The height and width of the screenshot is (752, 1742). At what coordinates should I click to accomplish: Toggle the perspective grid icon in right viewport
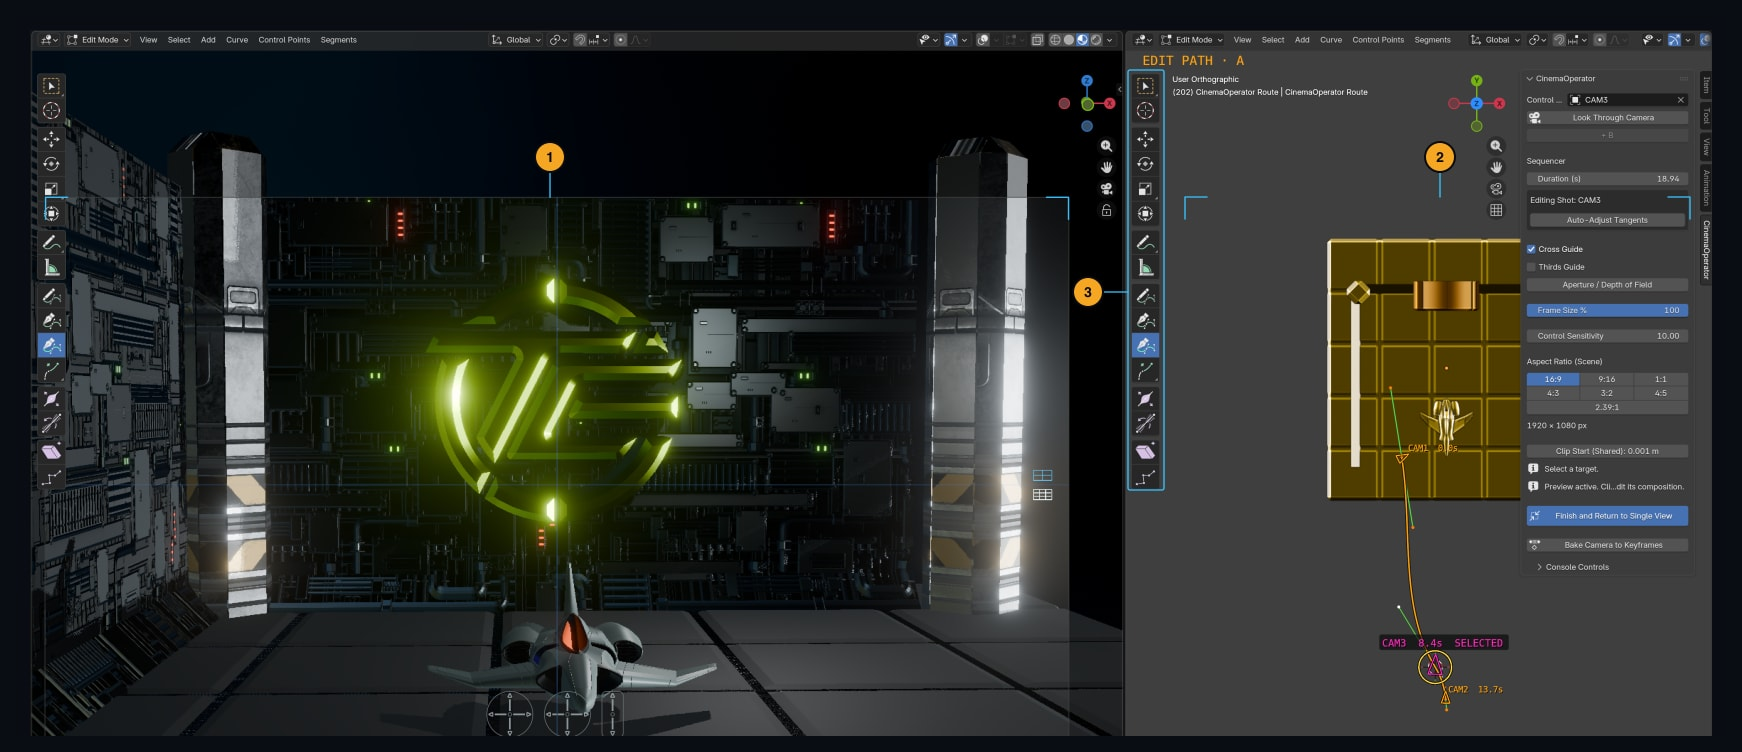1496,210
